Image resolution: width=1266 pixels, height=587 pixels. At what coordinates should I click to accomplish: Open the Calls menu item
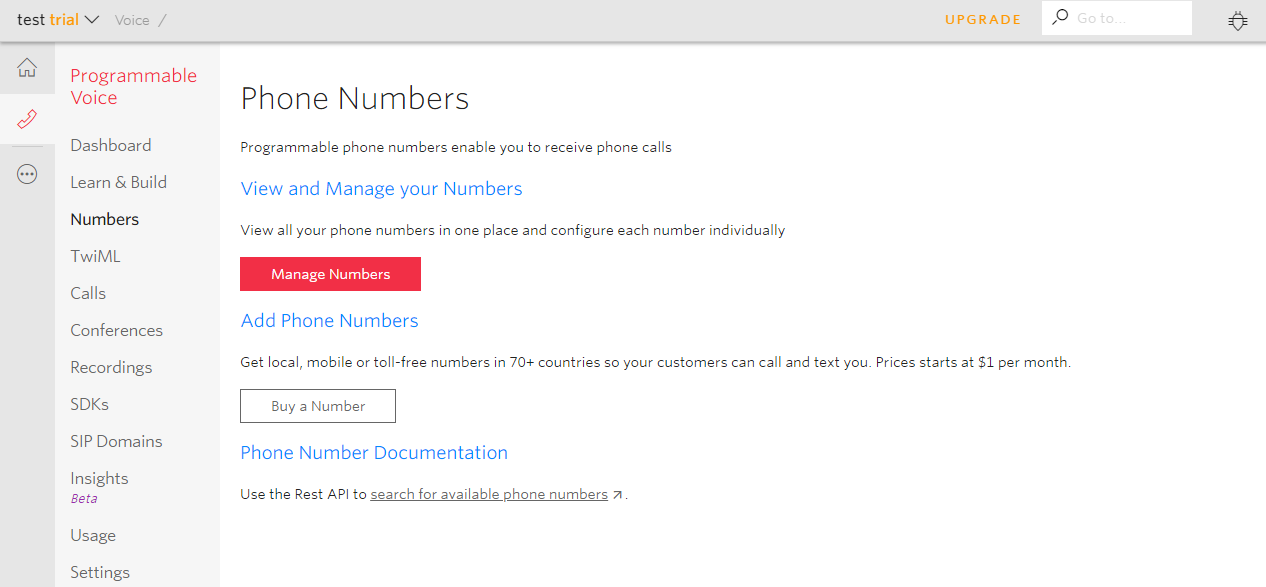point(88,293)
